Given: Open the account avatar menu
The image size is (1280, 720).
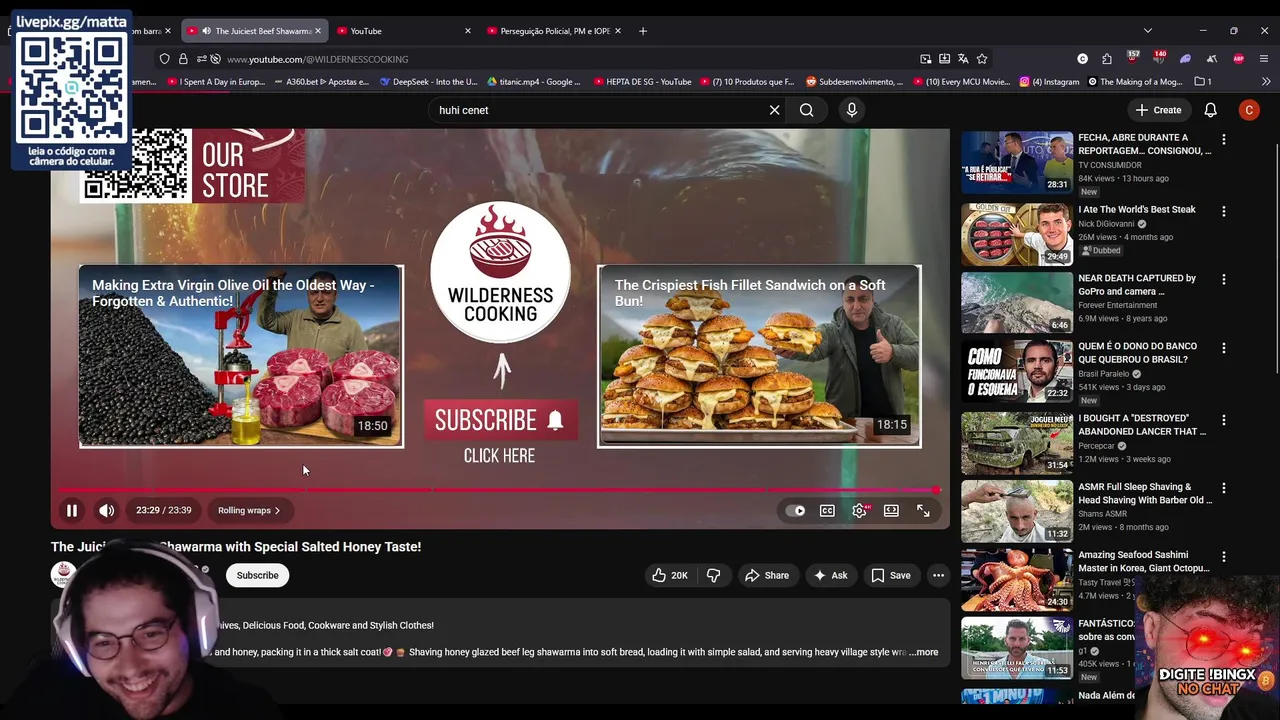Looking at the screenshot, I should [1249, 110].
